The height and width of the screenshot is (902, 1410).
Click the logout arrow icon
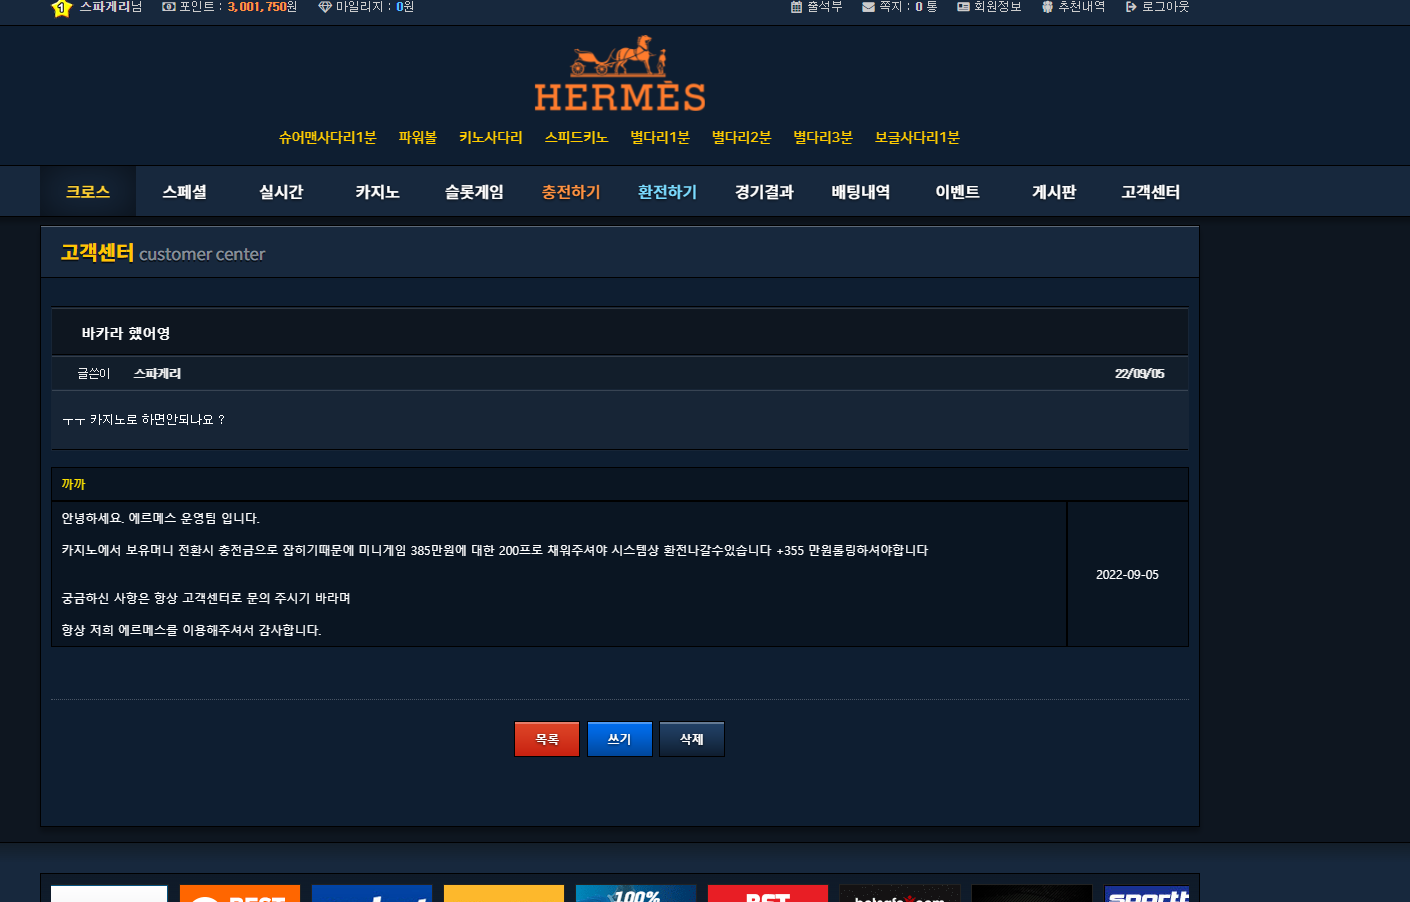tap(1131, 7)
